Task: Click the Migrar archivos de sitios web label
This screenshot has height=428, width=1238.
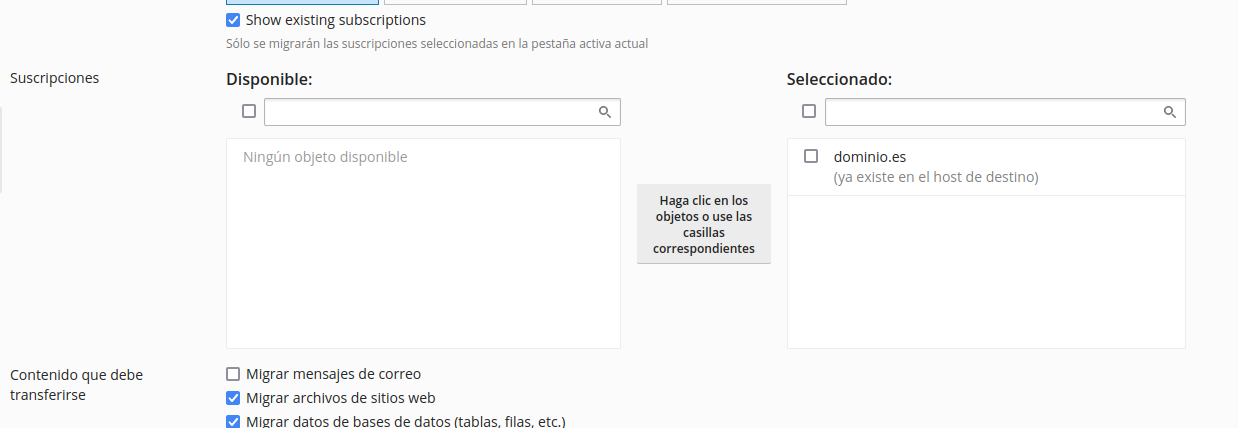Action: click(x=341, y=398)
